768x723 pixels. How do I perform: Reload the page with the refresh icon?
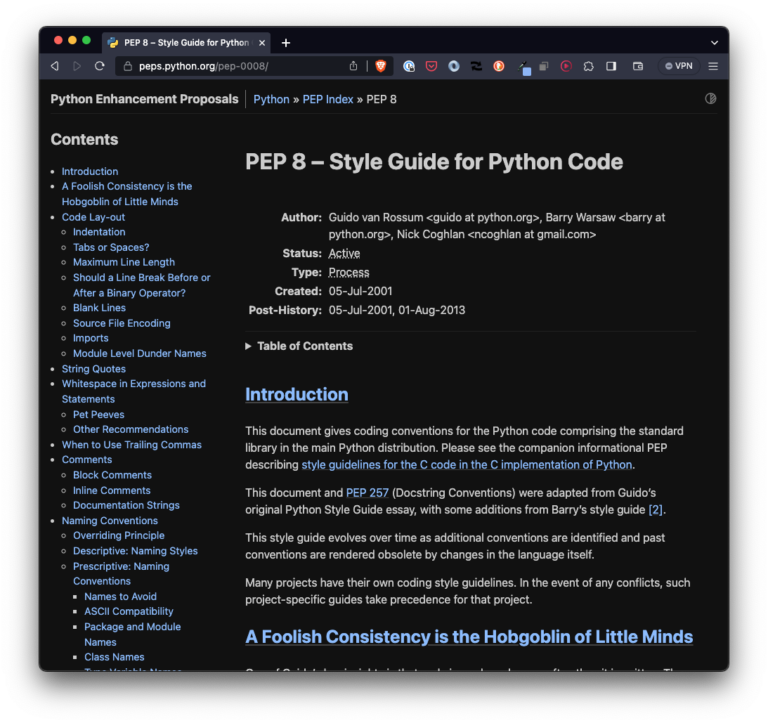[x=99, y=66]
